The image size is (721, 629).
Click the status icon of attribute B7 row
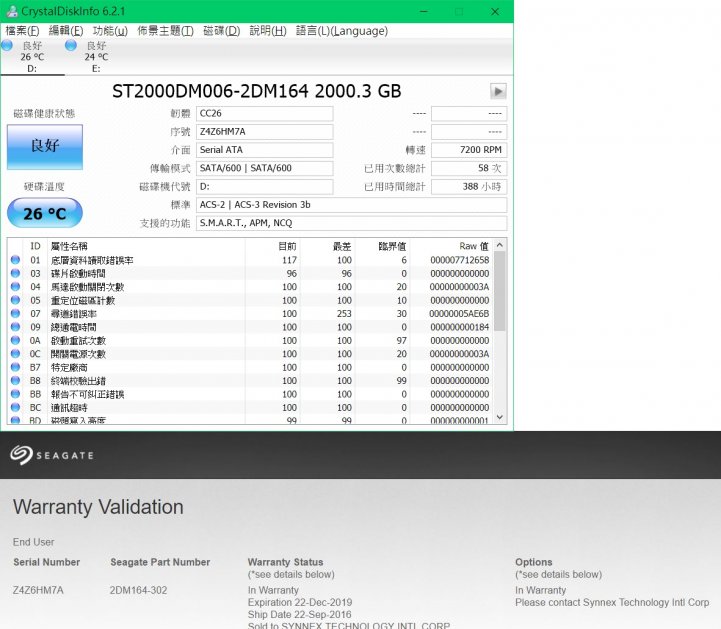[x=15, y=367]
